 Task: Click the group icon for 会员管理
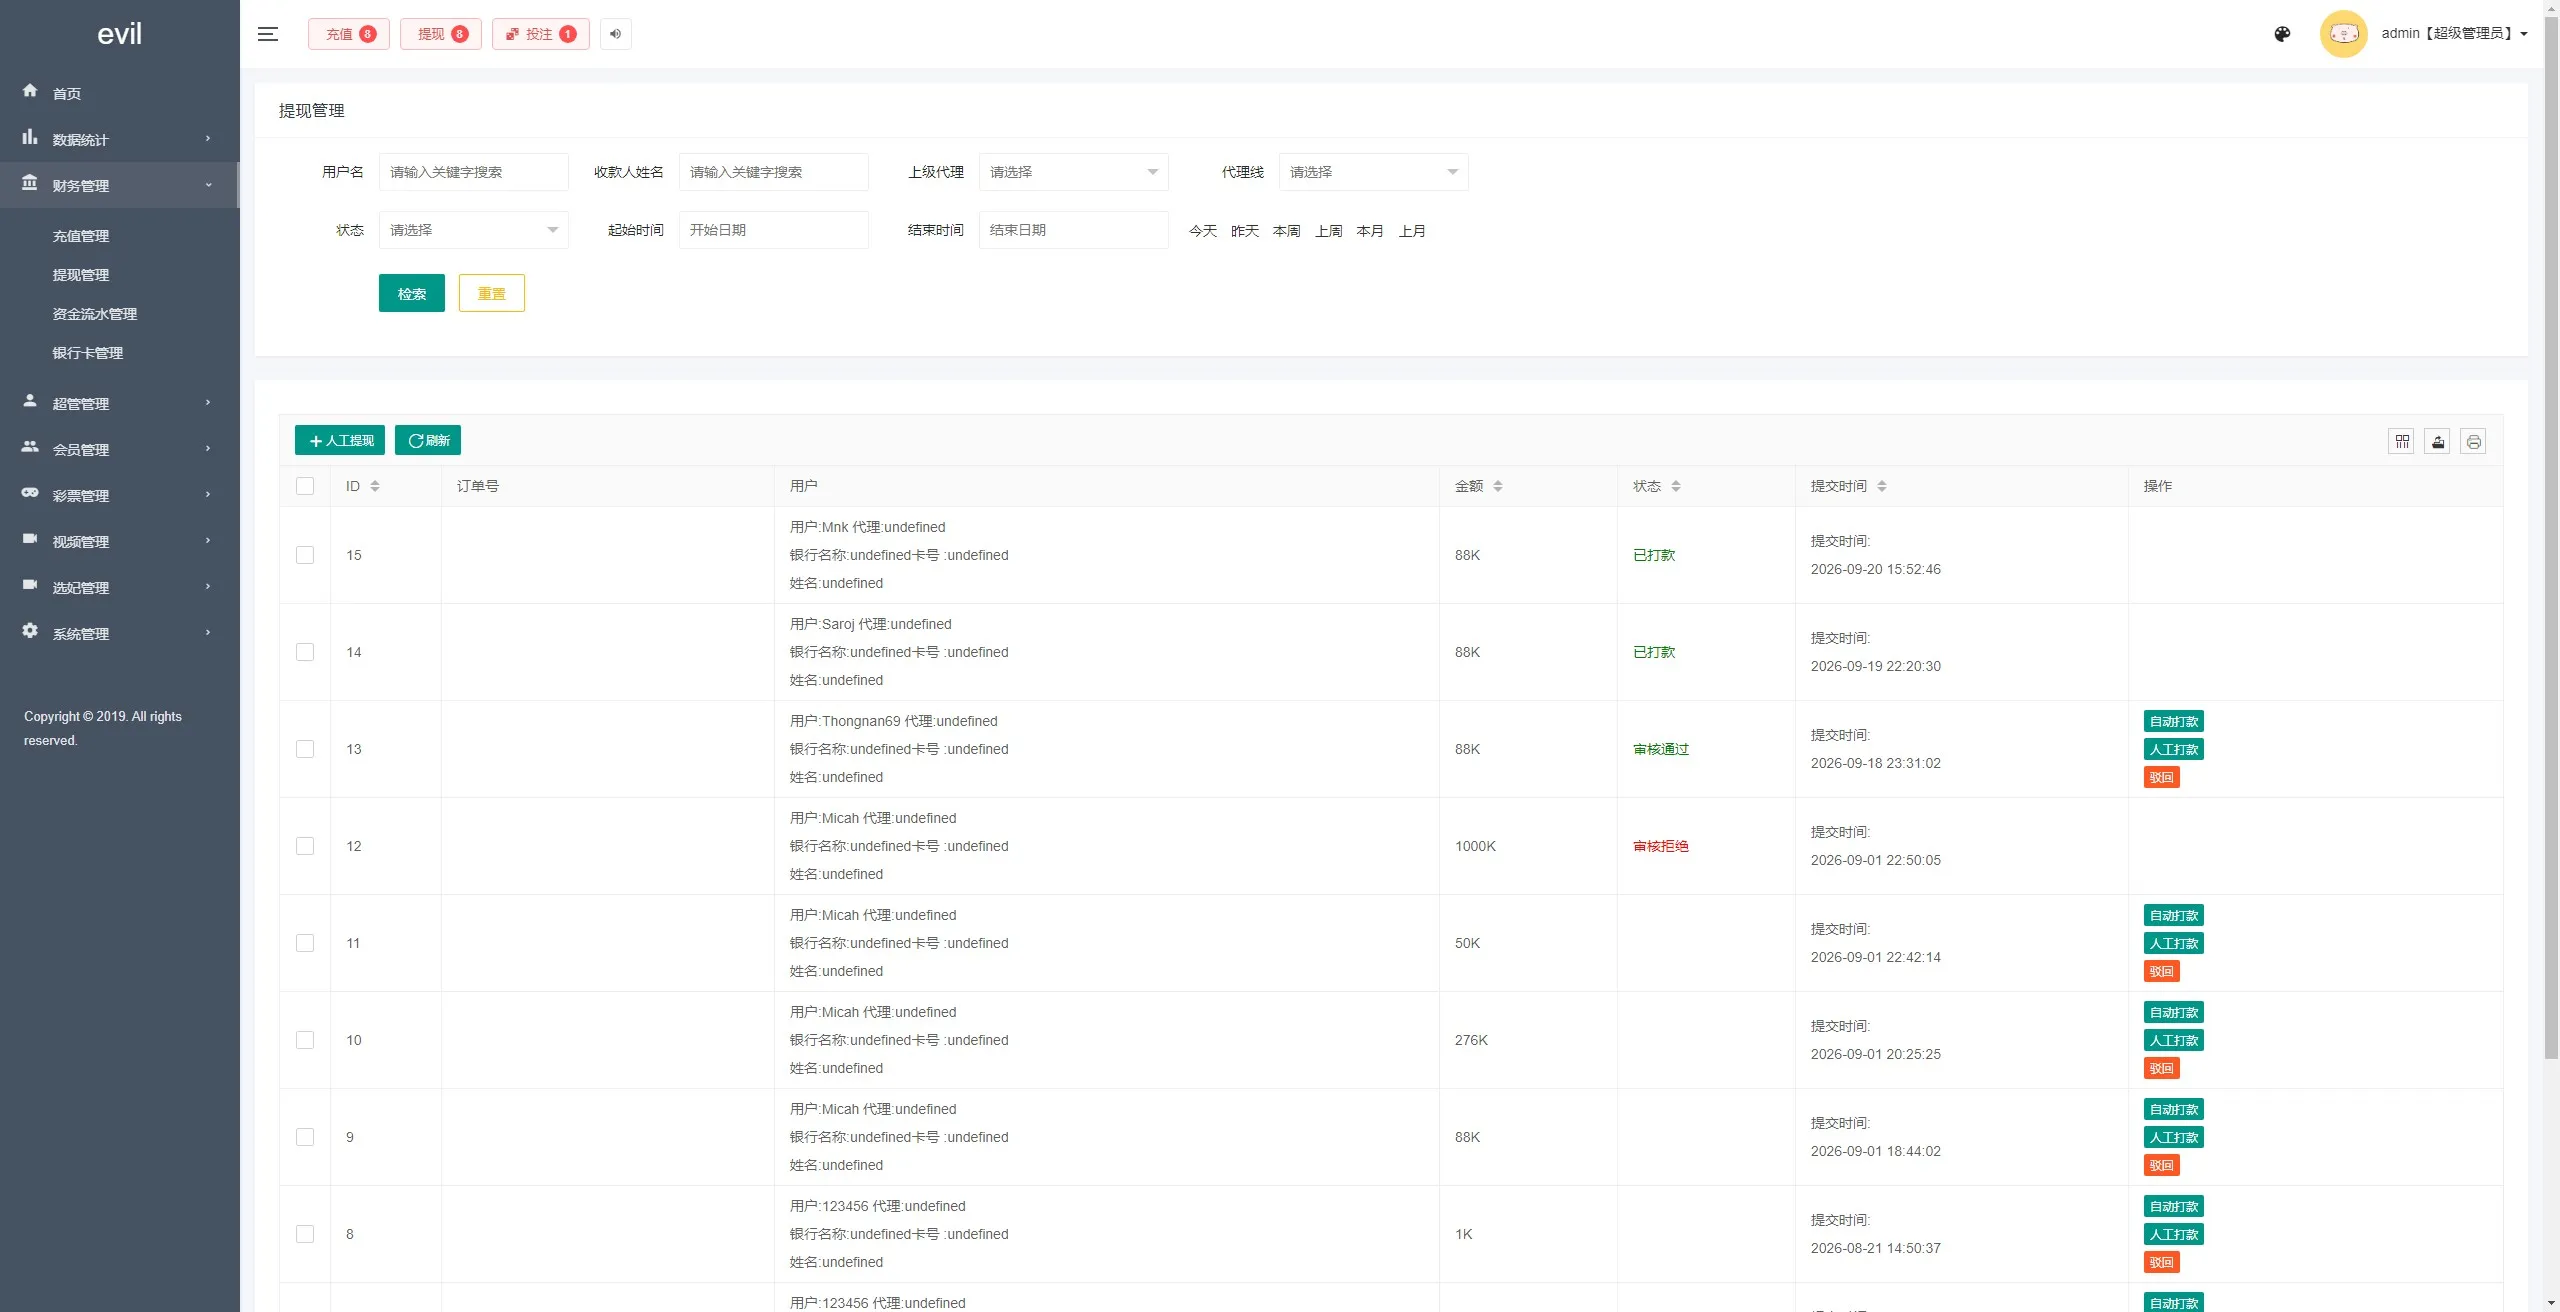tap(30, 447)
